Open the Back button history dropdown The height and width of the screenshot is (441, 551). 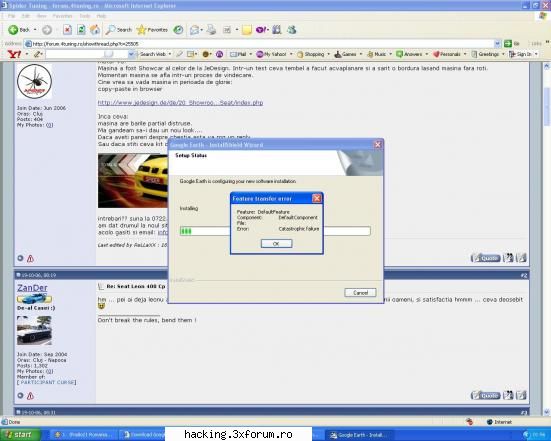(x=35, y=30)
